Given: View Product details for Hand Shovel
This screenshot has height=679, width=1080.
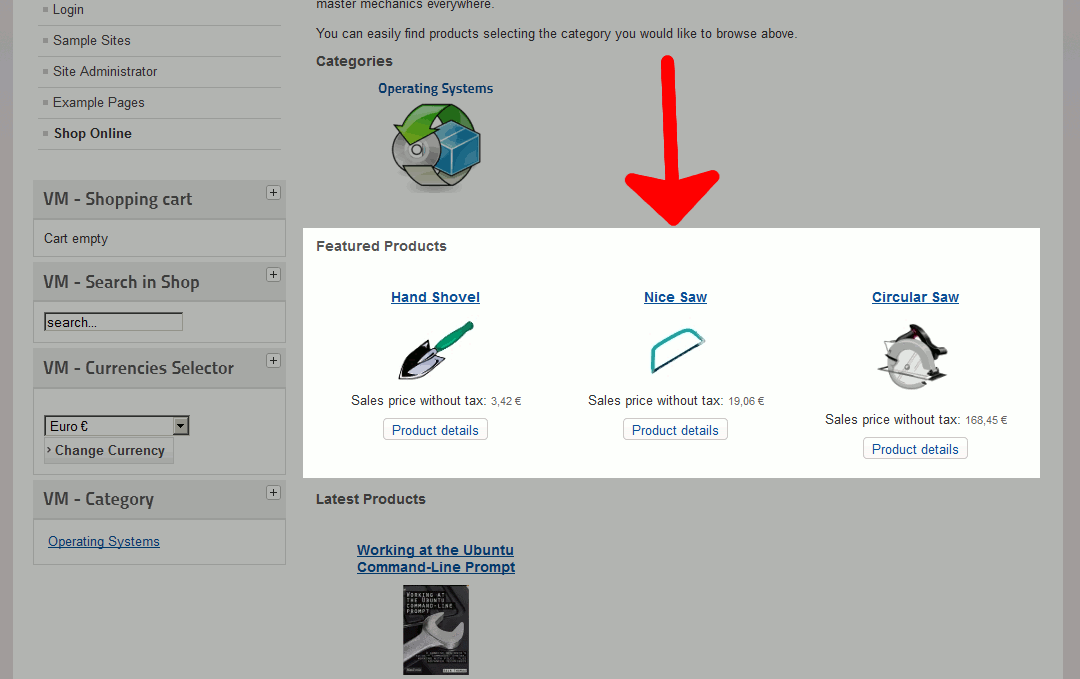Looking at the screenshot, I should (435, 430).
